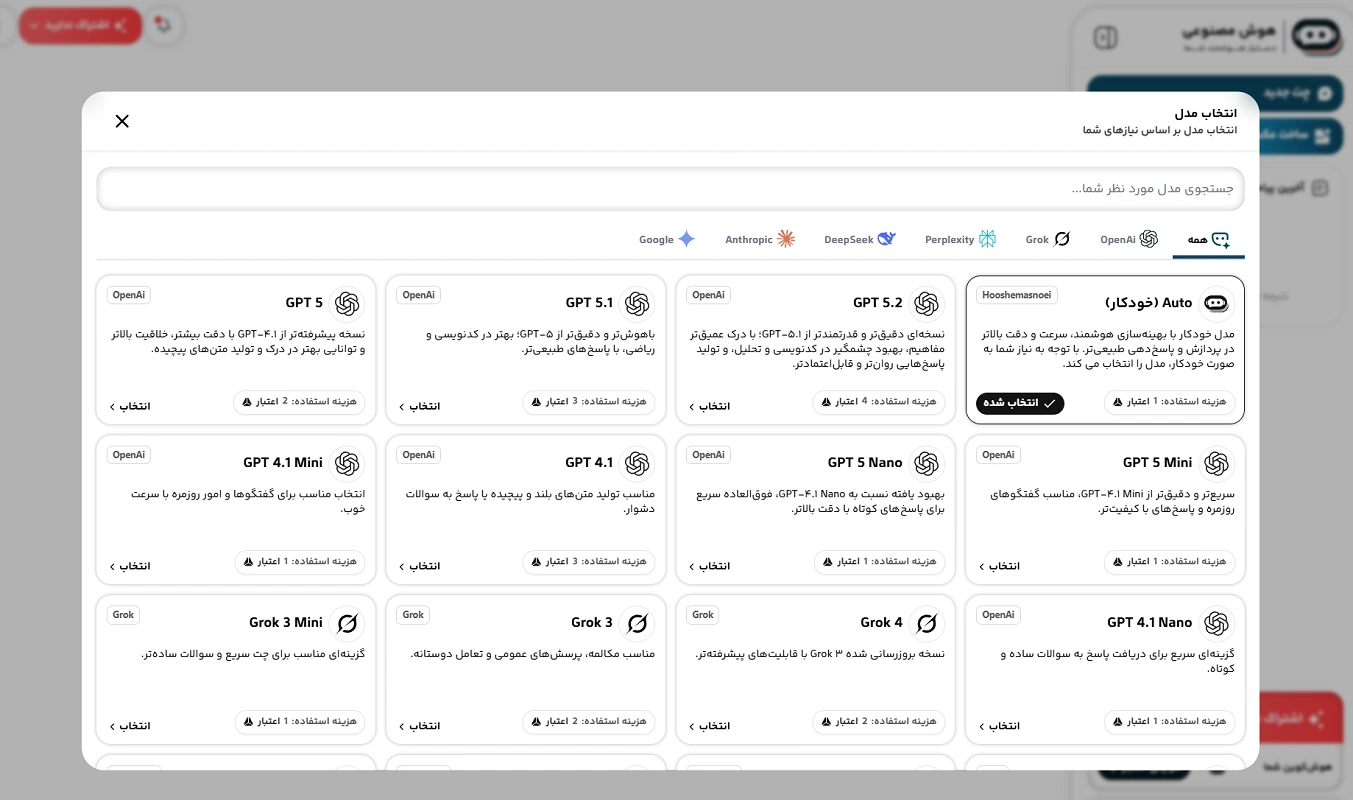Click the cost badge on the GPT 4.1 Mini card
1353x800 pixels.
[300, 562]
